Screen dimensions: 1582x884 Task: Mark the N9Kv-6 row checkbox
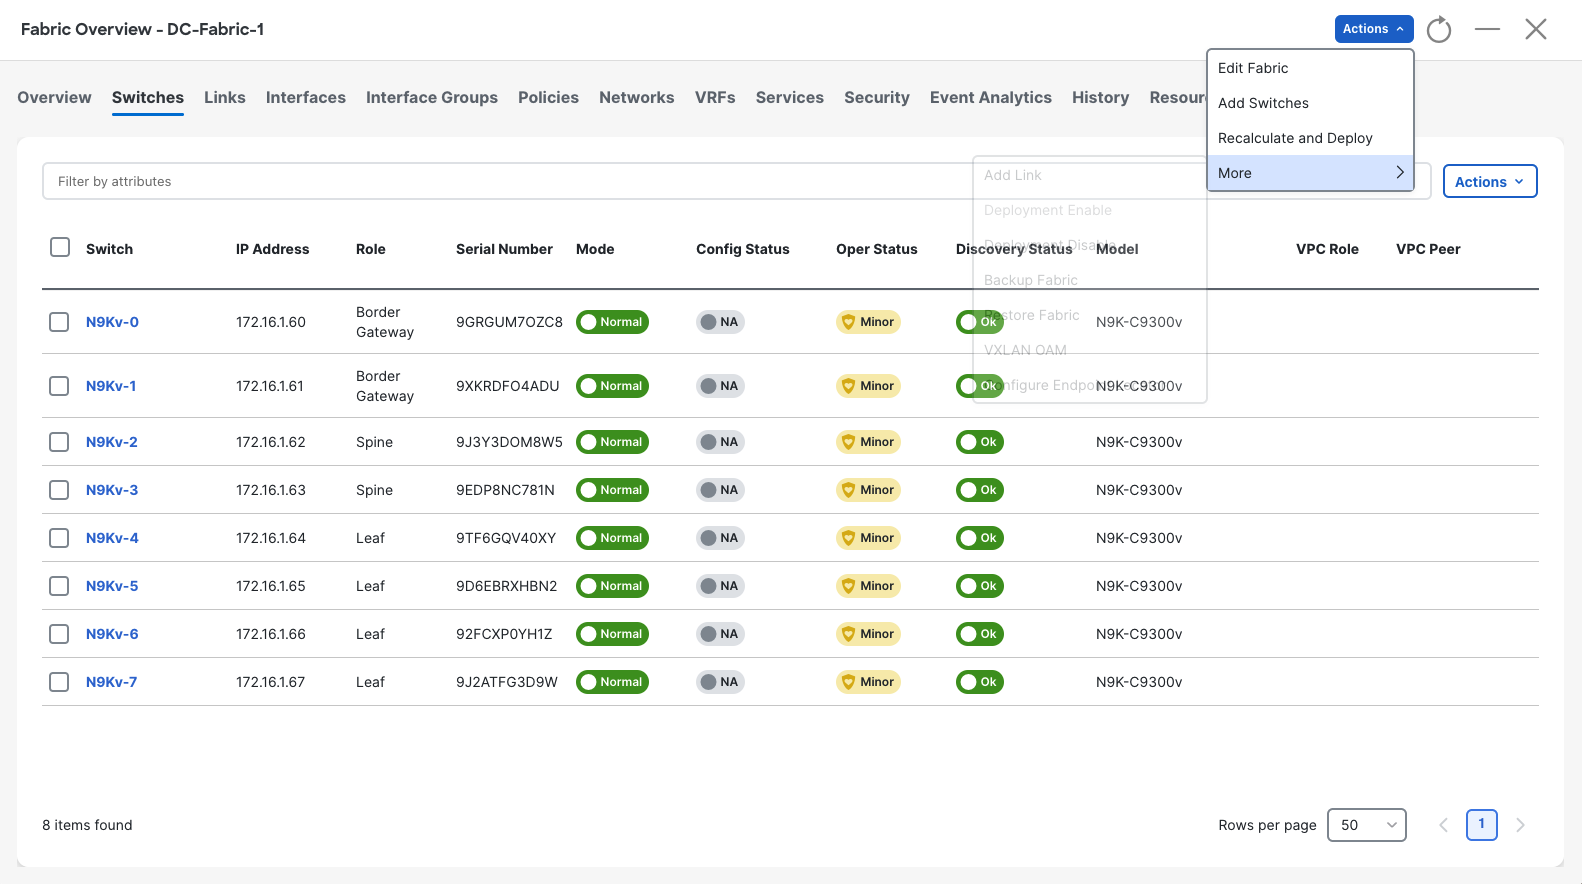[x=59, y=634]
